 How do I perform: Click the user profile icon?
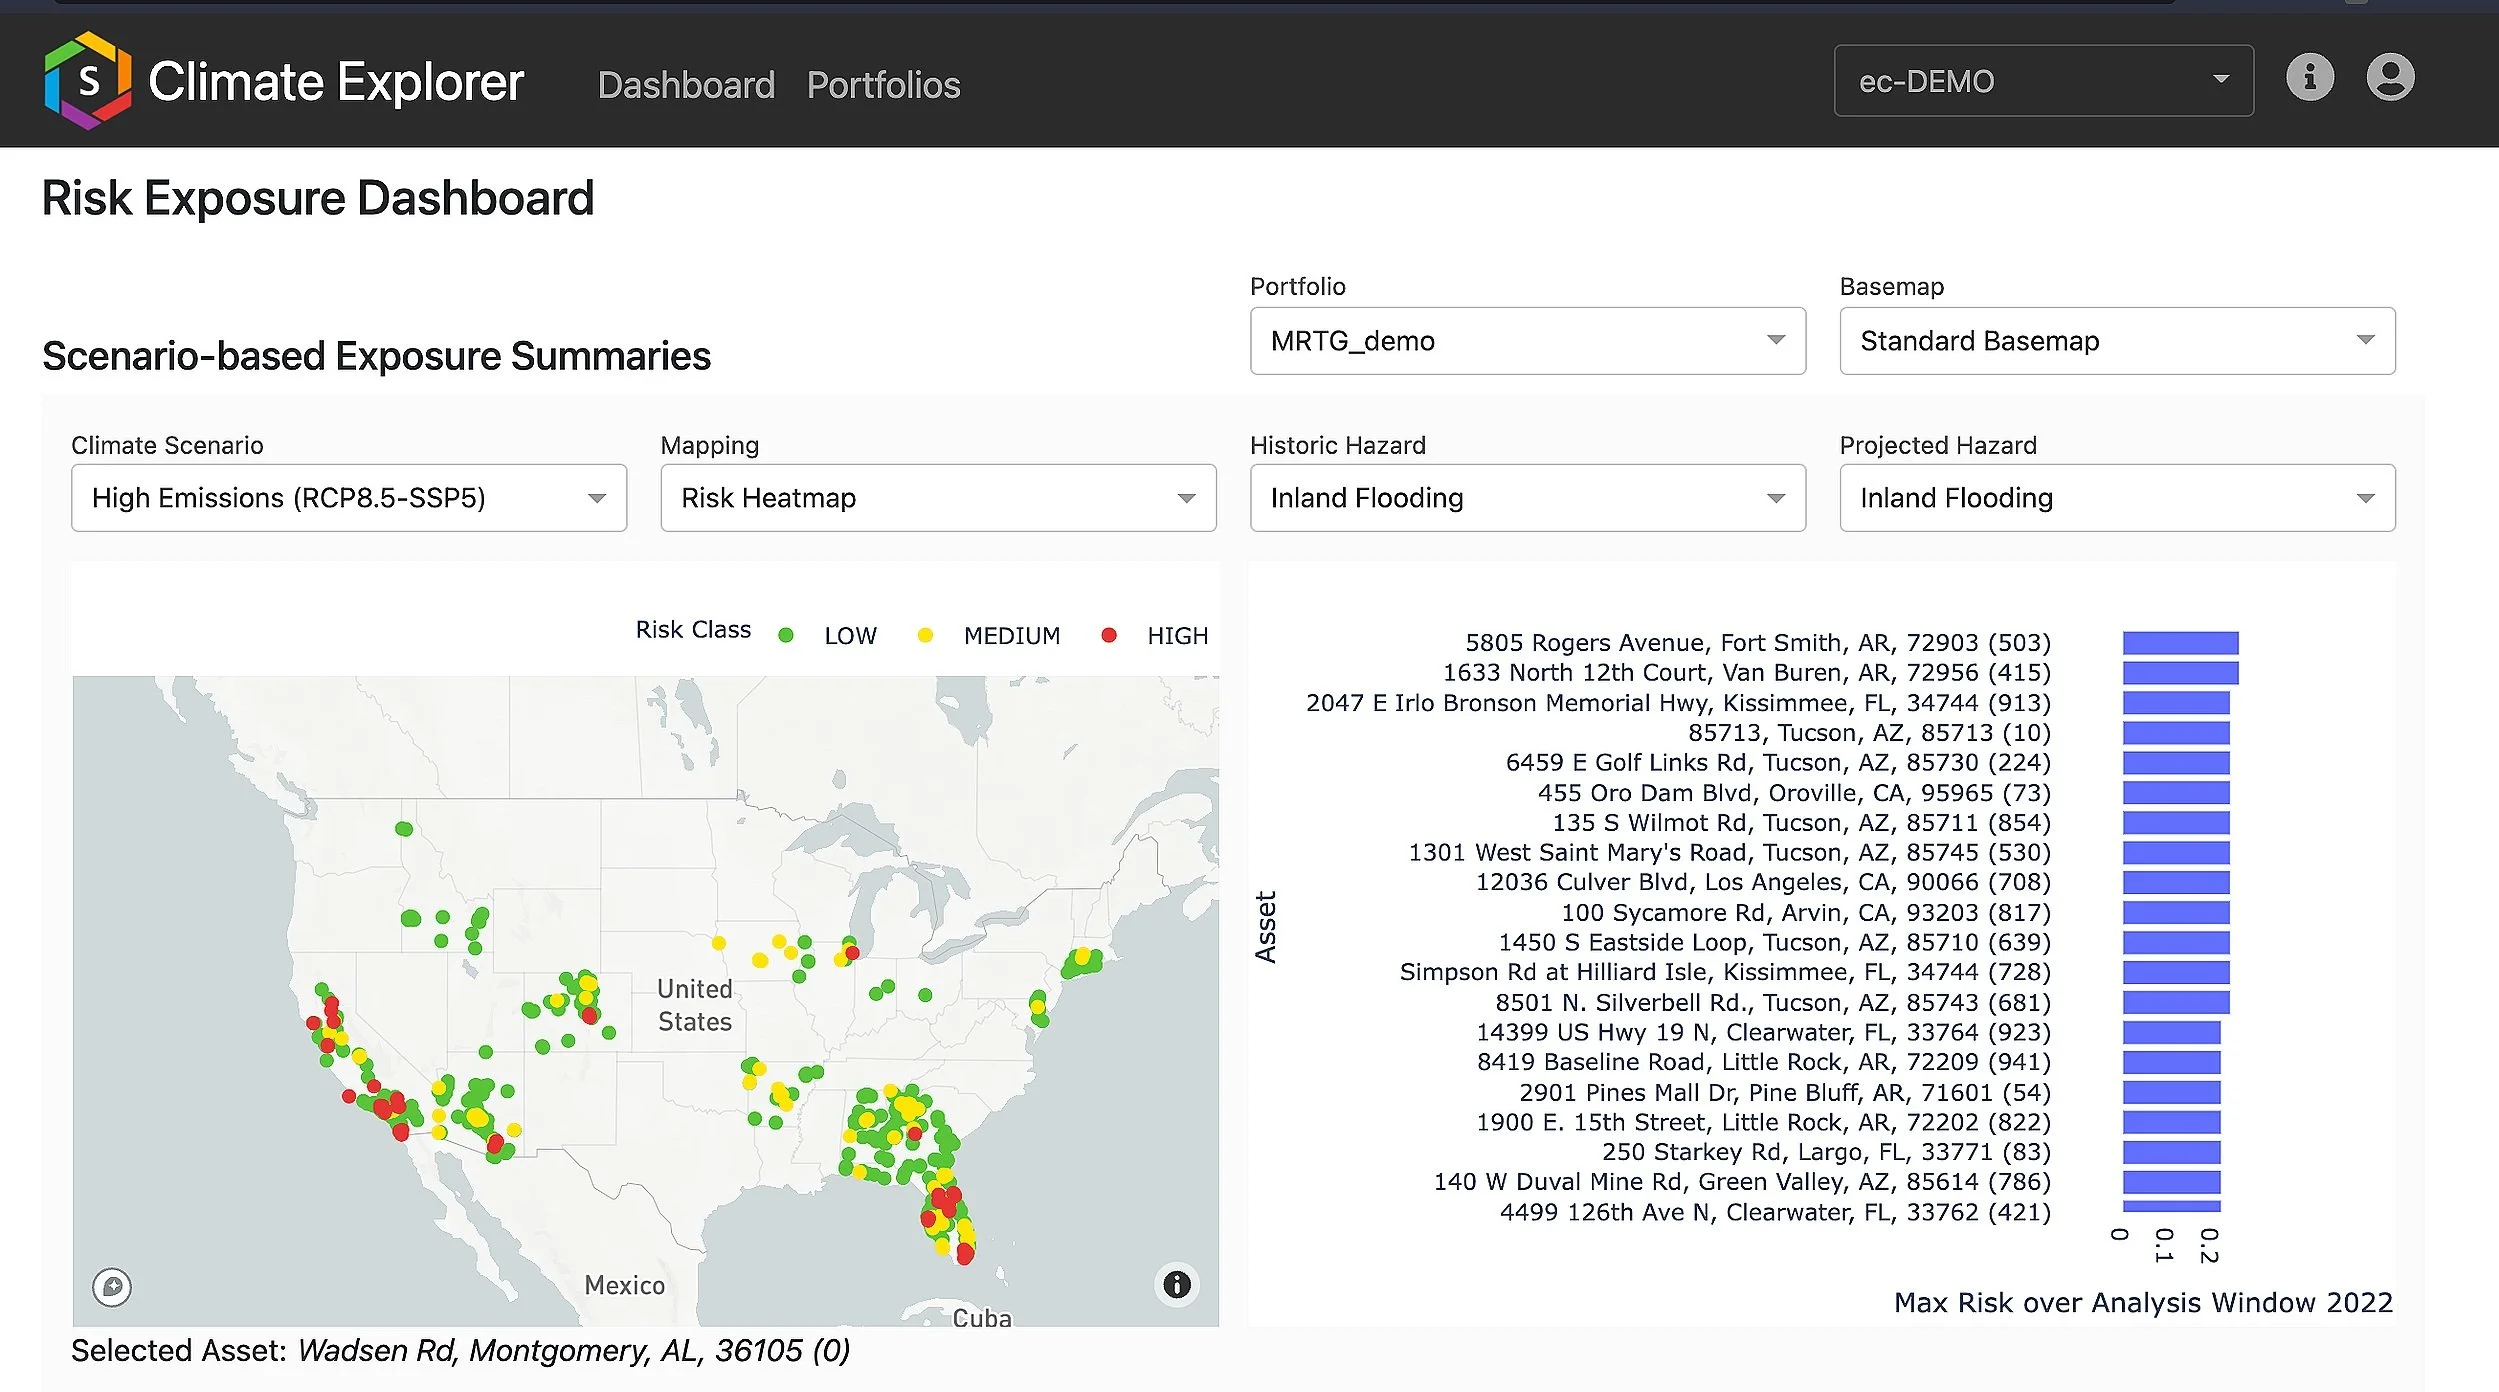click(2391, 77)
